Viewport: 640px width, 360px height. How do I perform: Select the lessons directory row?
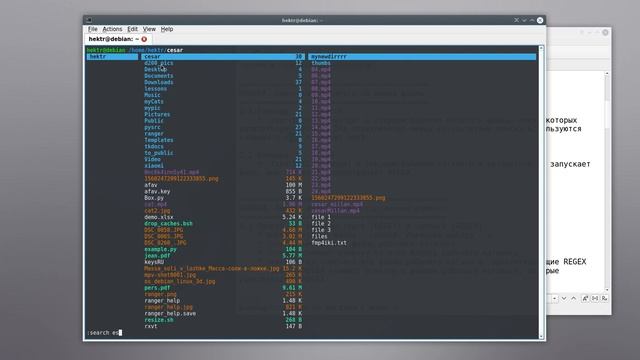tap(222, 89)
